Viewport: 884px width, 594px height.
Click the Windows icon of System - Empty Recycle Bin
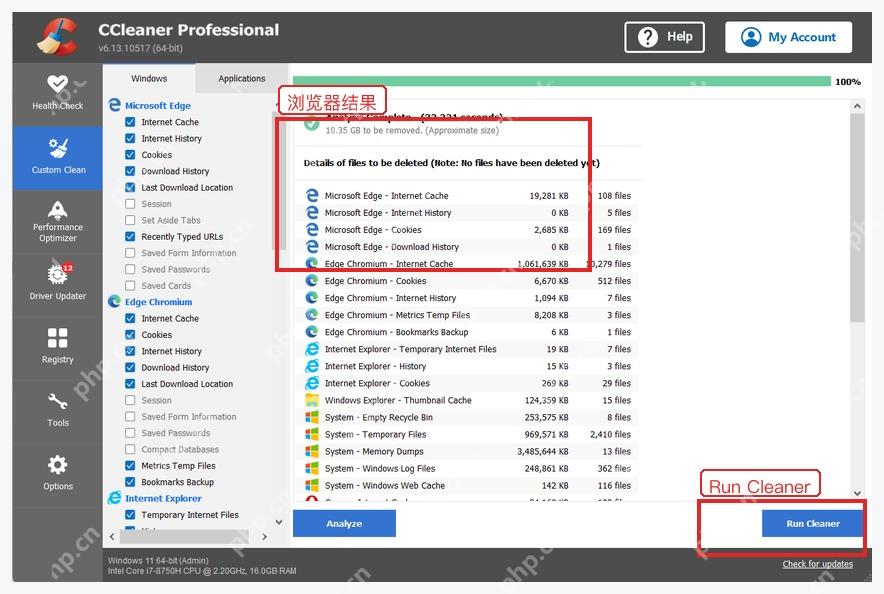[312, 417]
